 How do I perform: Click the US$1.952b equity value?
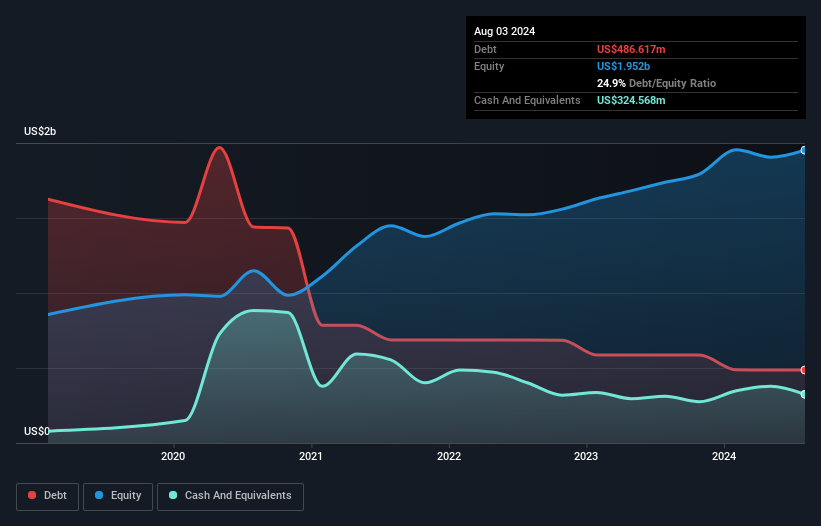pos(623,66)
